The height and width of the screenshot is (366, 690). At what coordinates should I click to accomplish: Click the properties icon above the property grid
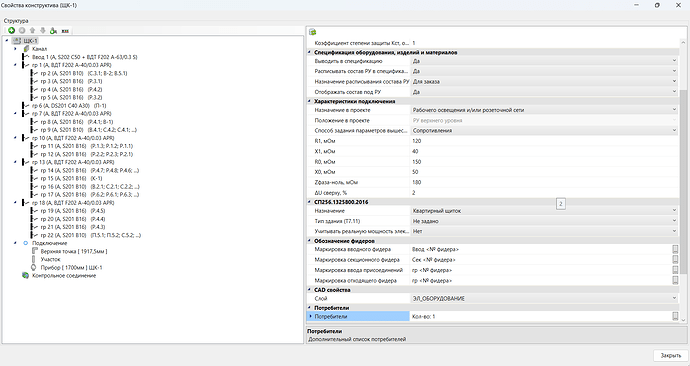point(312,32)
